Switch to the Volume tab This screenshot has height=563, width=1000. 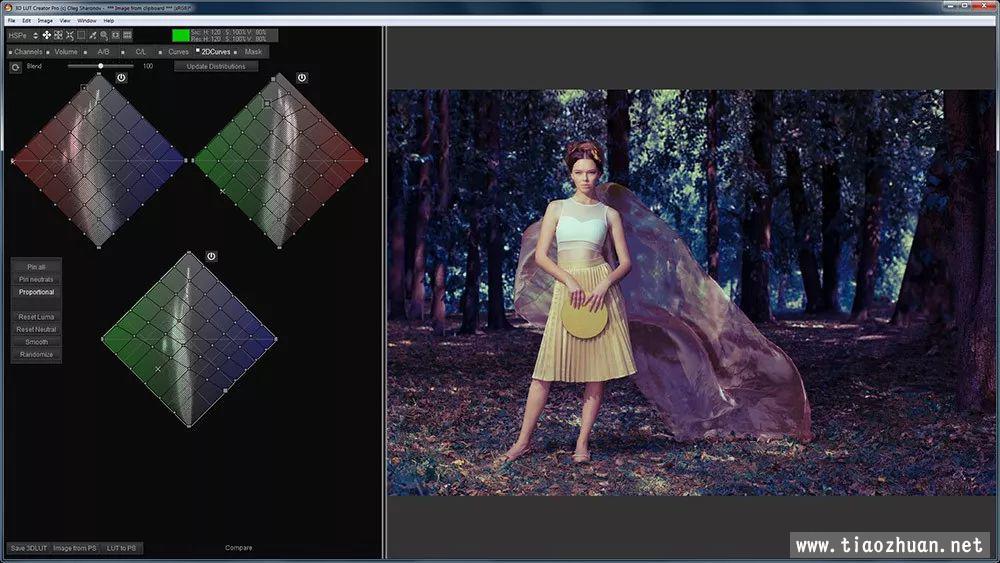pos(66,52)
